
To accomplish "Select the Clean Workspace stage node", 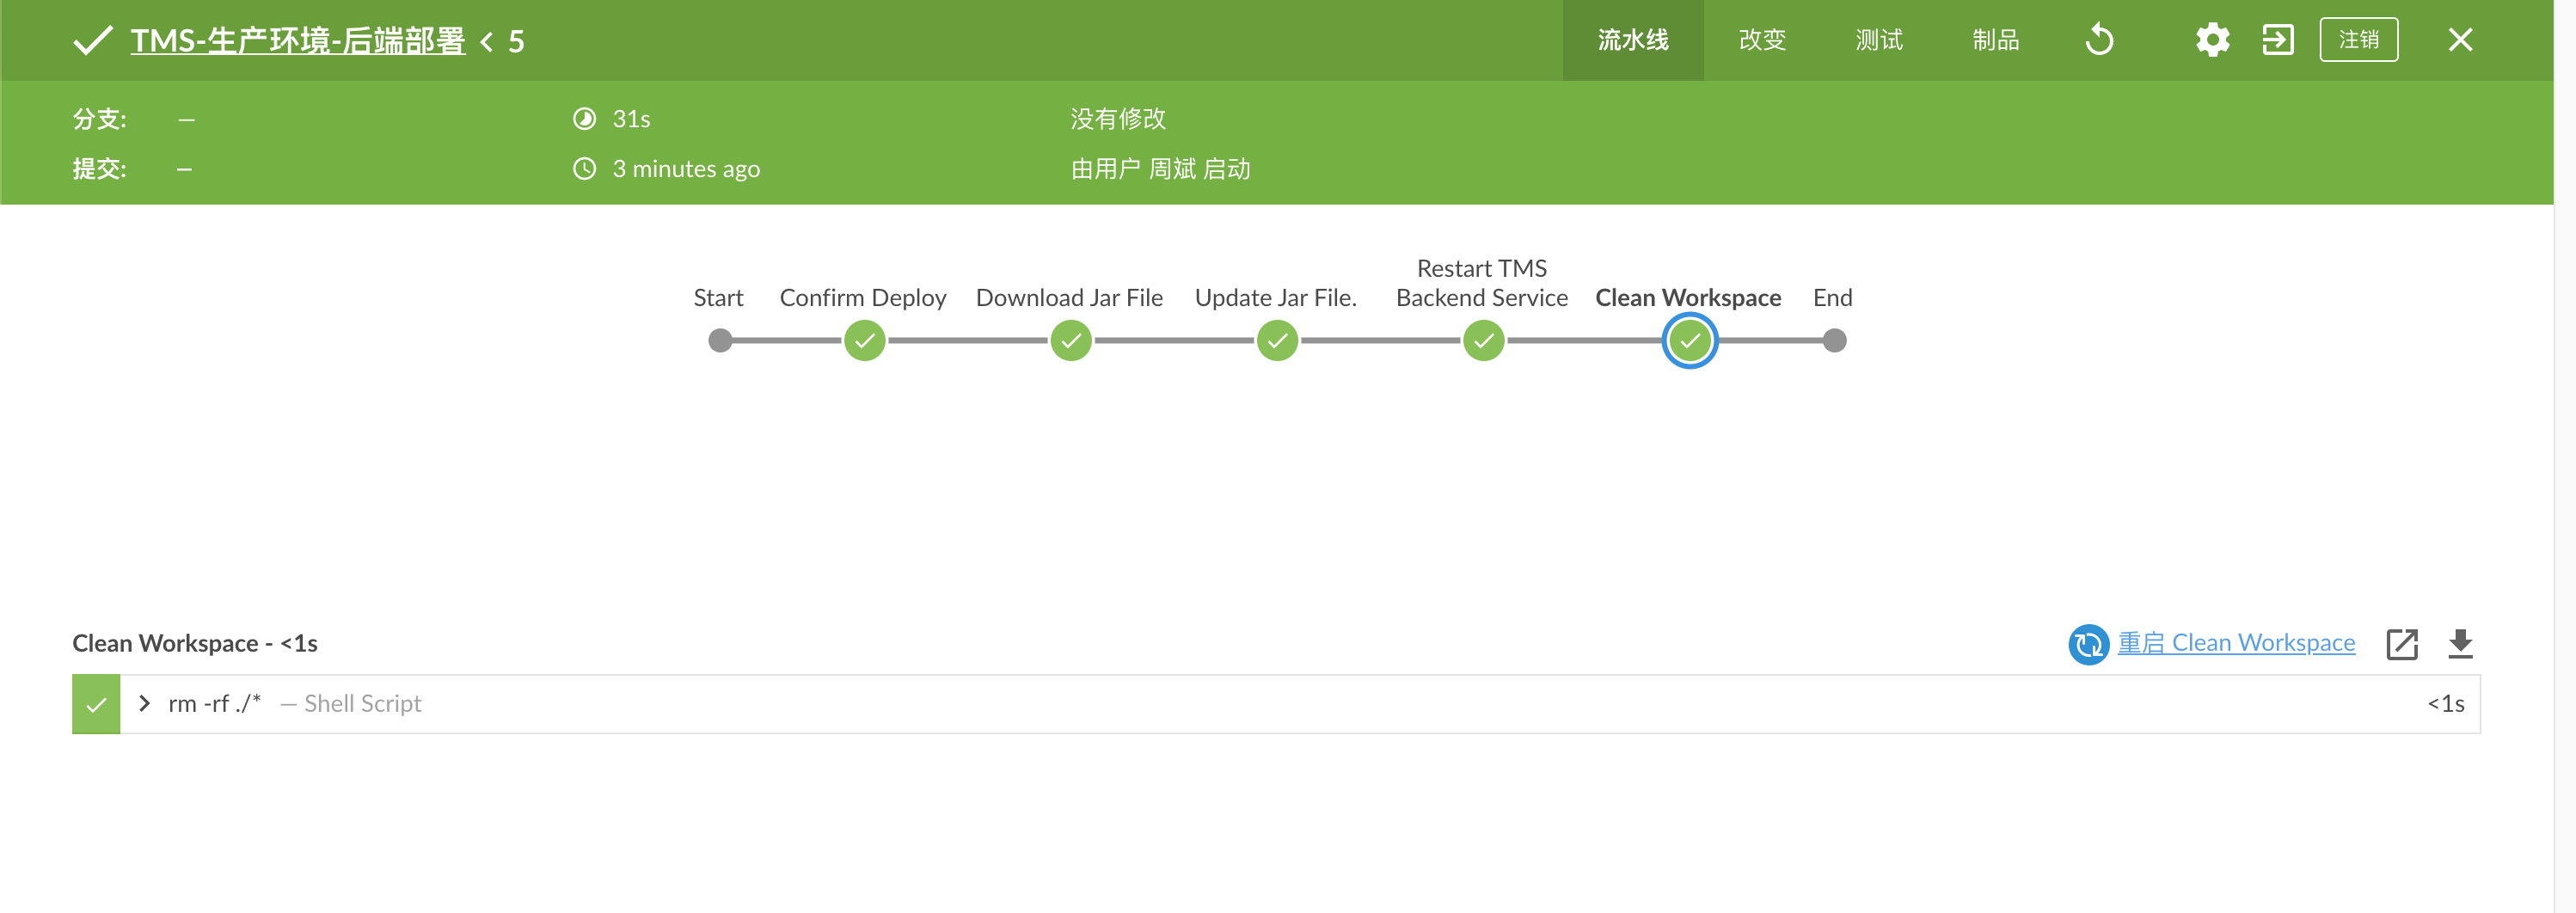I will click(1689, 341).
